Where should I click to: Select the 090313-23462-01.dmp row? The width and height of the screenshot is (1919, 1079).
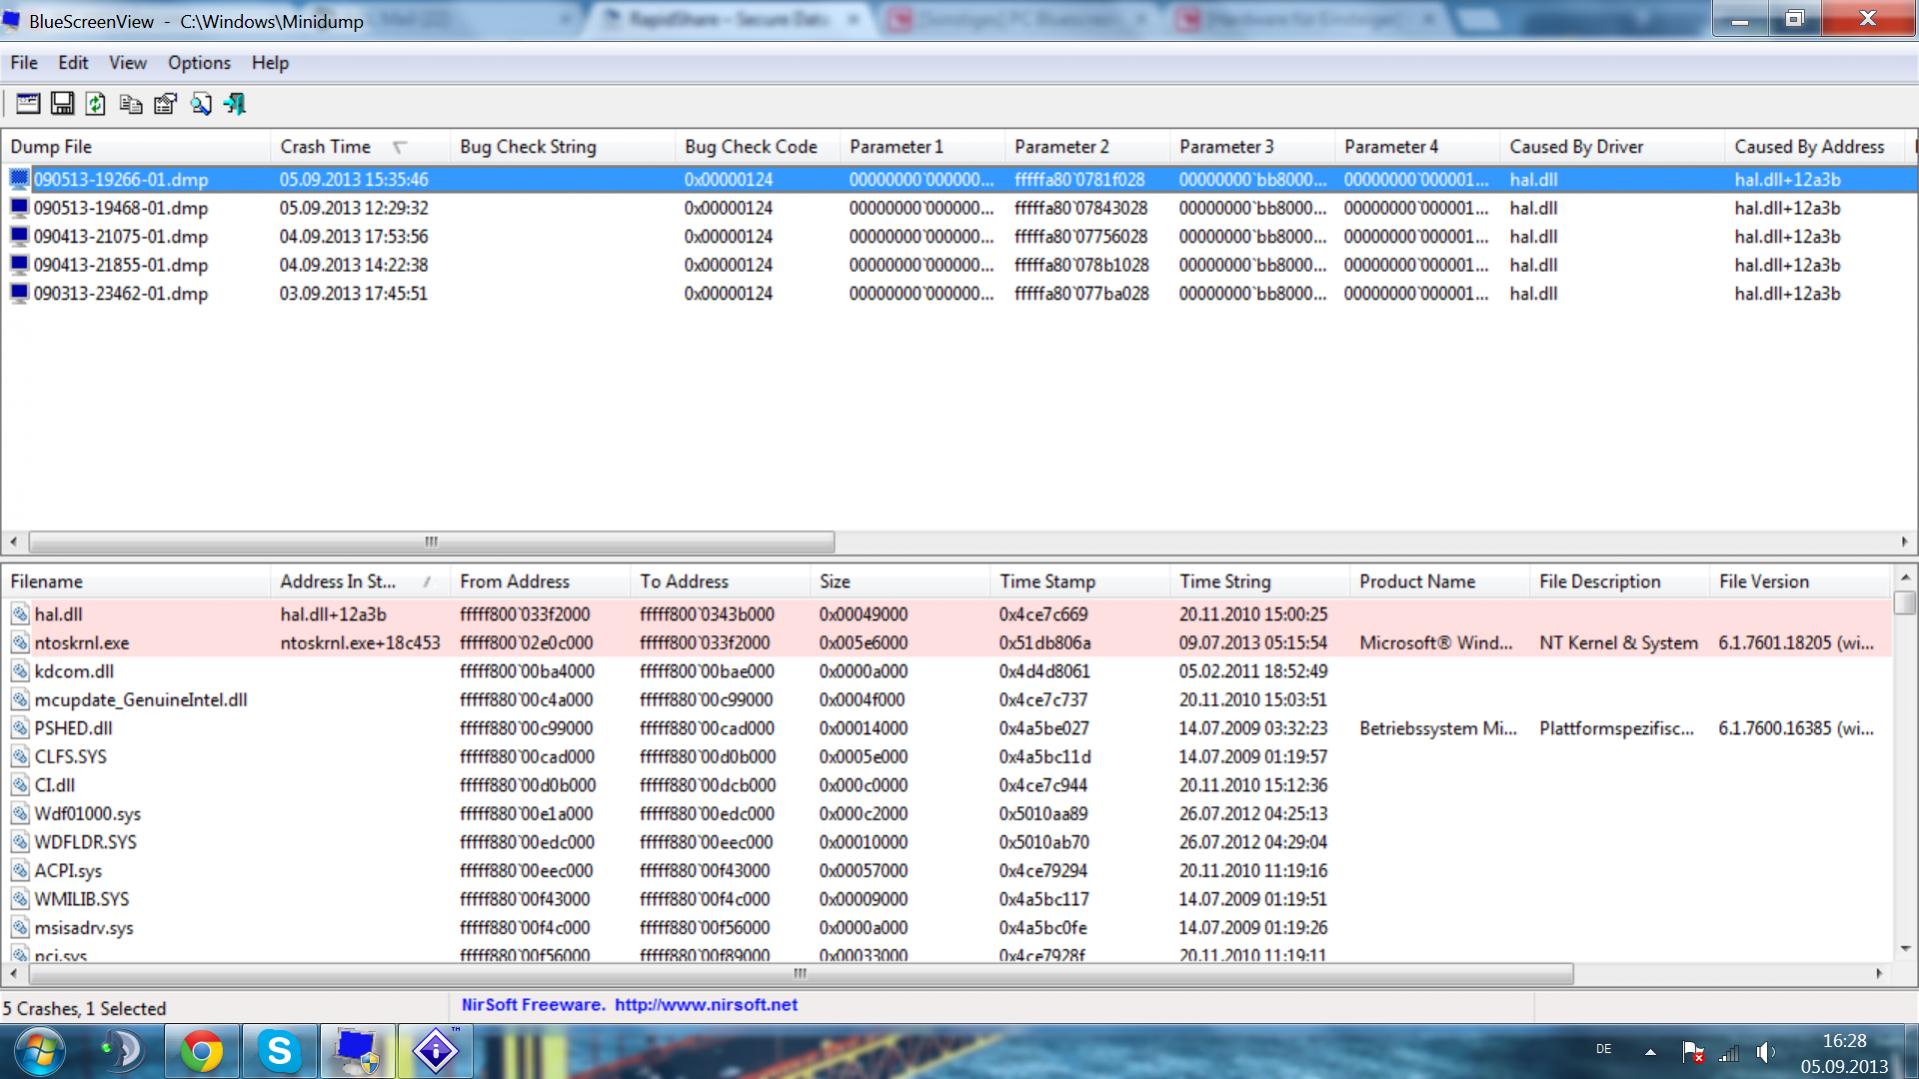click(958, 294)
